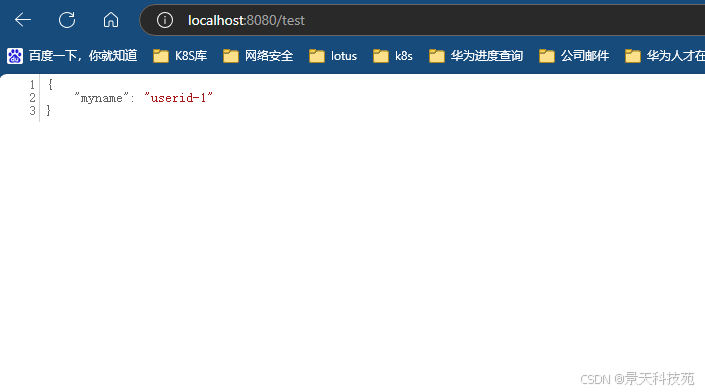Open the 华为人才在 bookmark folder
This screenshot has height=392, width=705.
coord(665,56)
